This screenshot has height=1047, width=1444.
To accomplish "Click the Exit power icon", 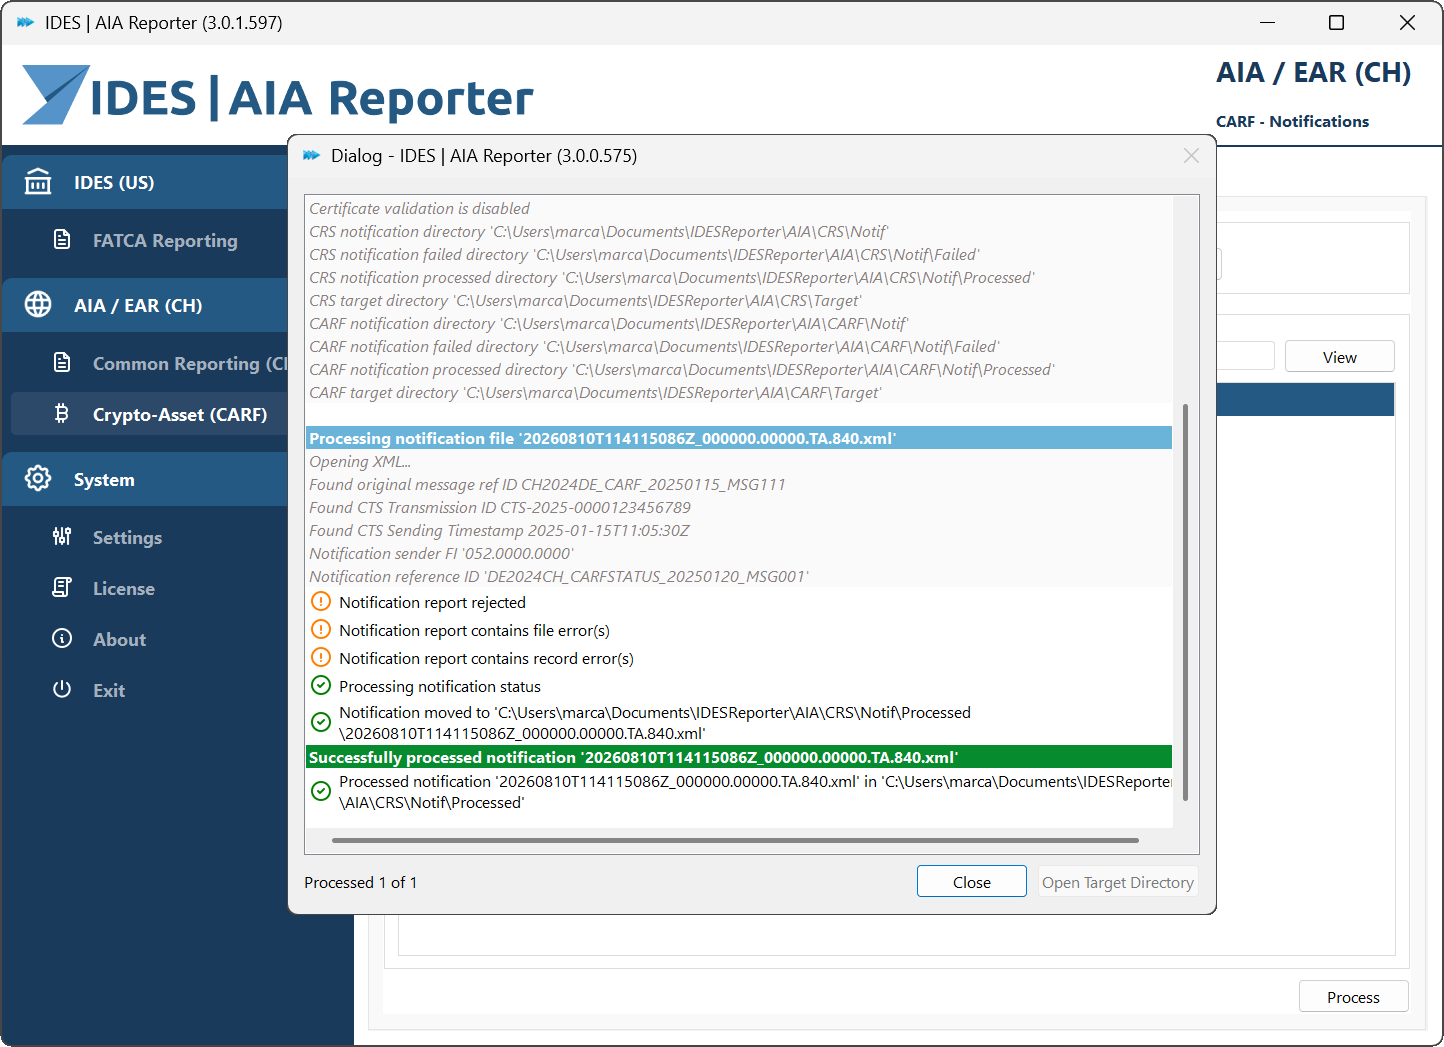I will (x=62, y=690).
